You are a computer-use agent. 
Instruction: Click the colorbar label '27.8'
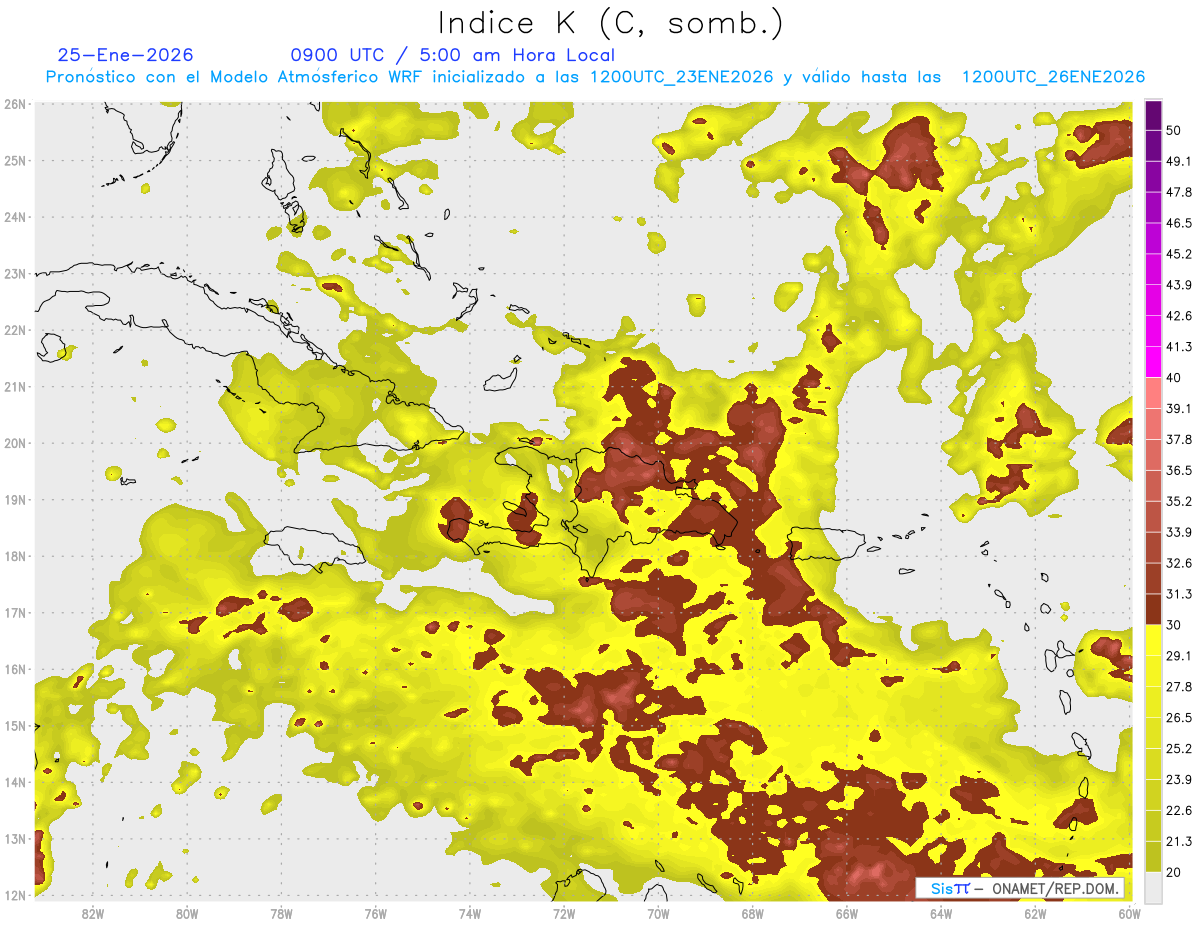pos(1180,686)
